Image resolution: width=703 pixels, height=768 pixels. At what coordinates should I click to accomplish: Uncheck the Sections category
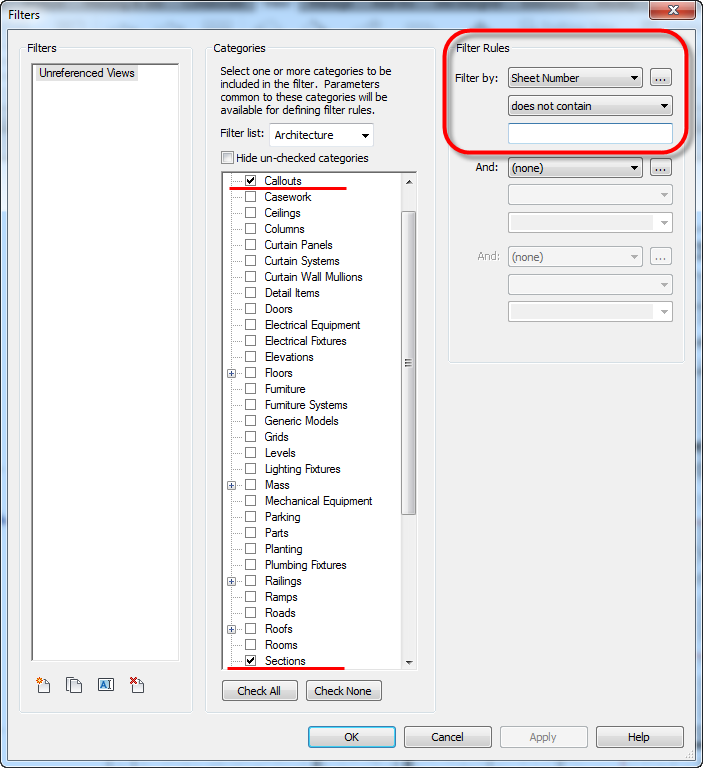[250, 660]
